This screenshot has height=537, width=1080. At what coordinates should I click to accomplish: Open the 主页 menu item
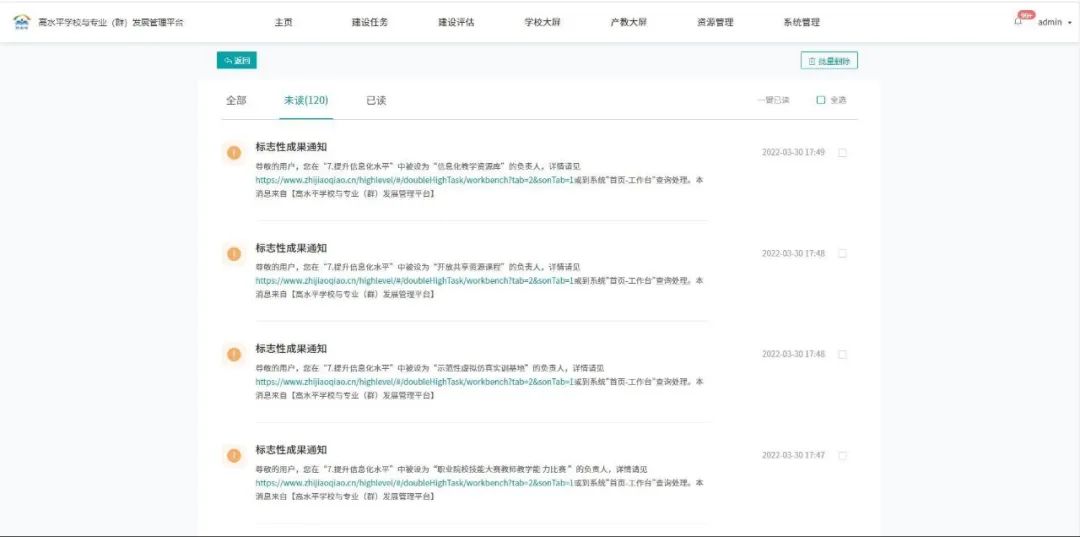tap(284, 22)
